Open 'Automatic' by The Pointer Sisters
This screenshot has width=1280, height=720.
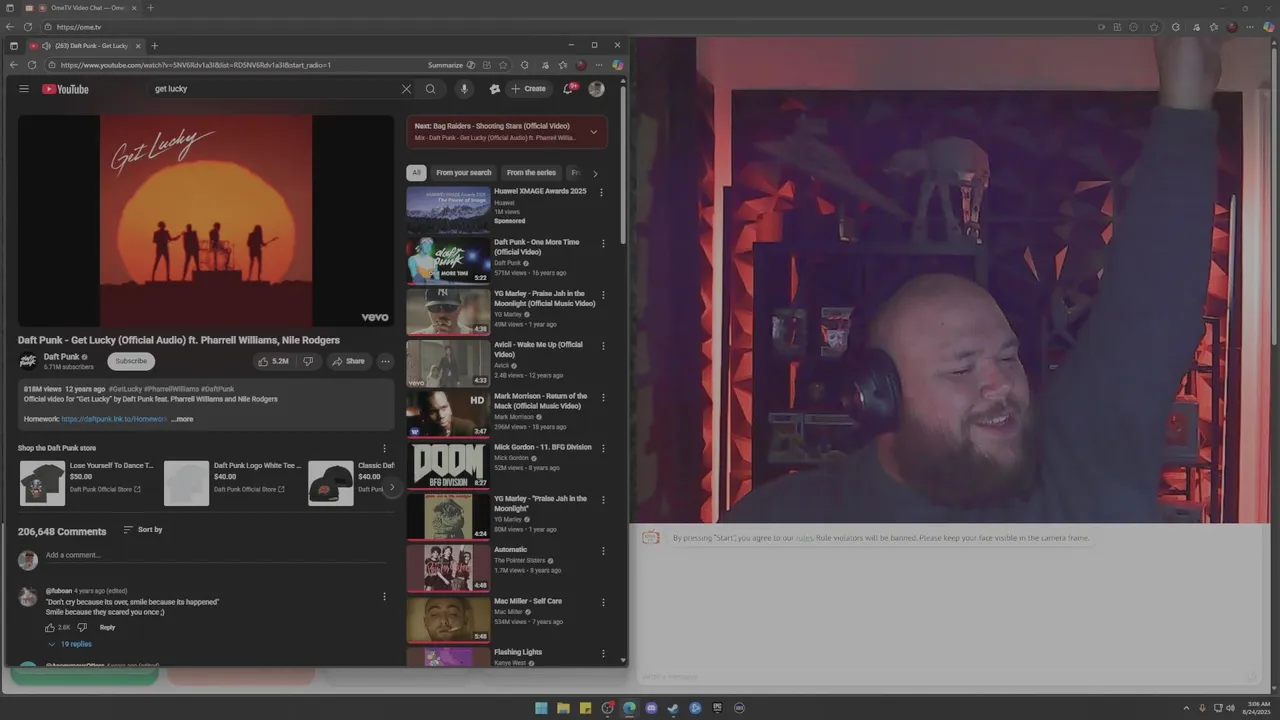pos(510,550)
